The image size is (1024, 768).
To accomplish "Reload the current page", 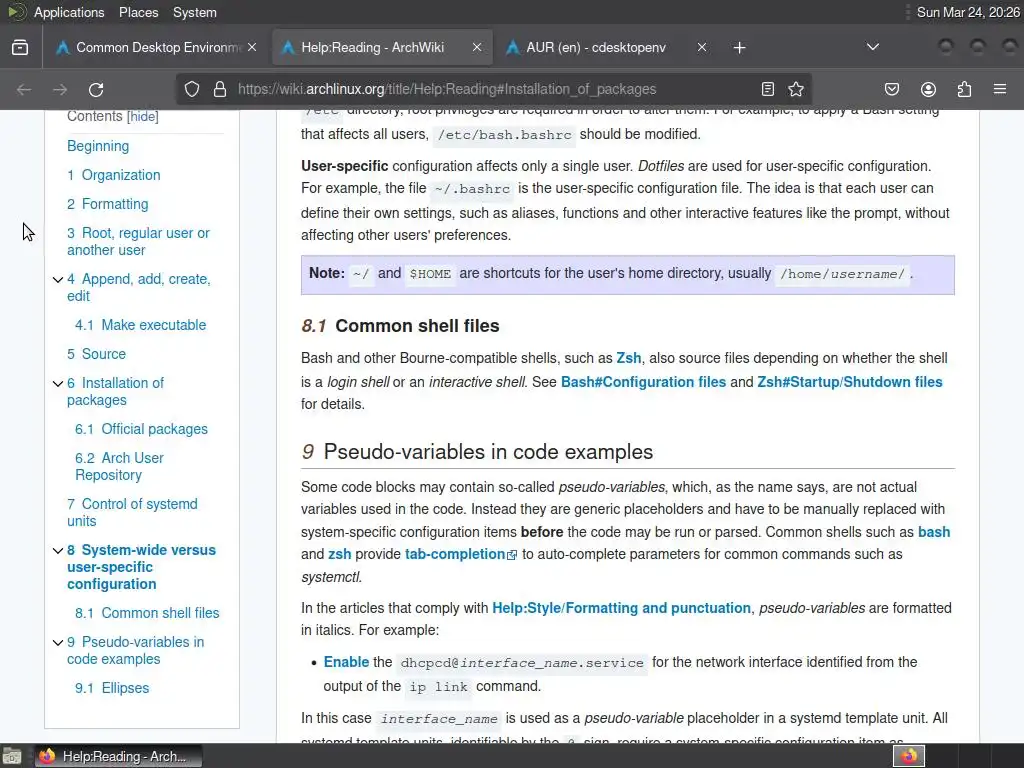I will [96, 89].
